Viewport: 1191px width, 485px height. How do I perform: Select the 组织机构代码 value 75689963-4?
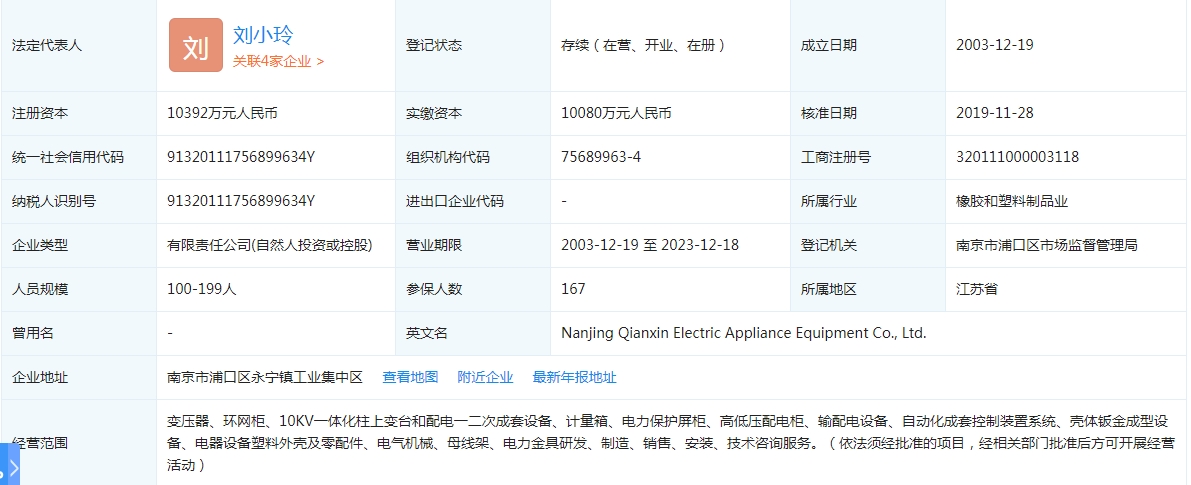tap(601, 157)
